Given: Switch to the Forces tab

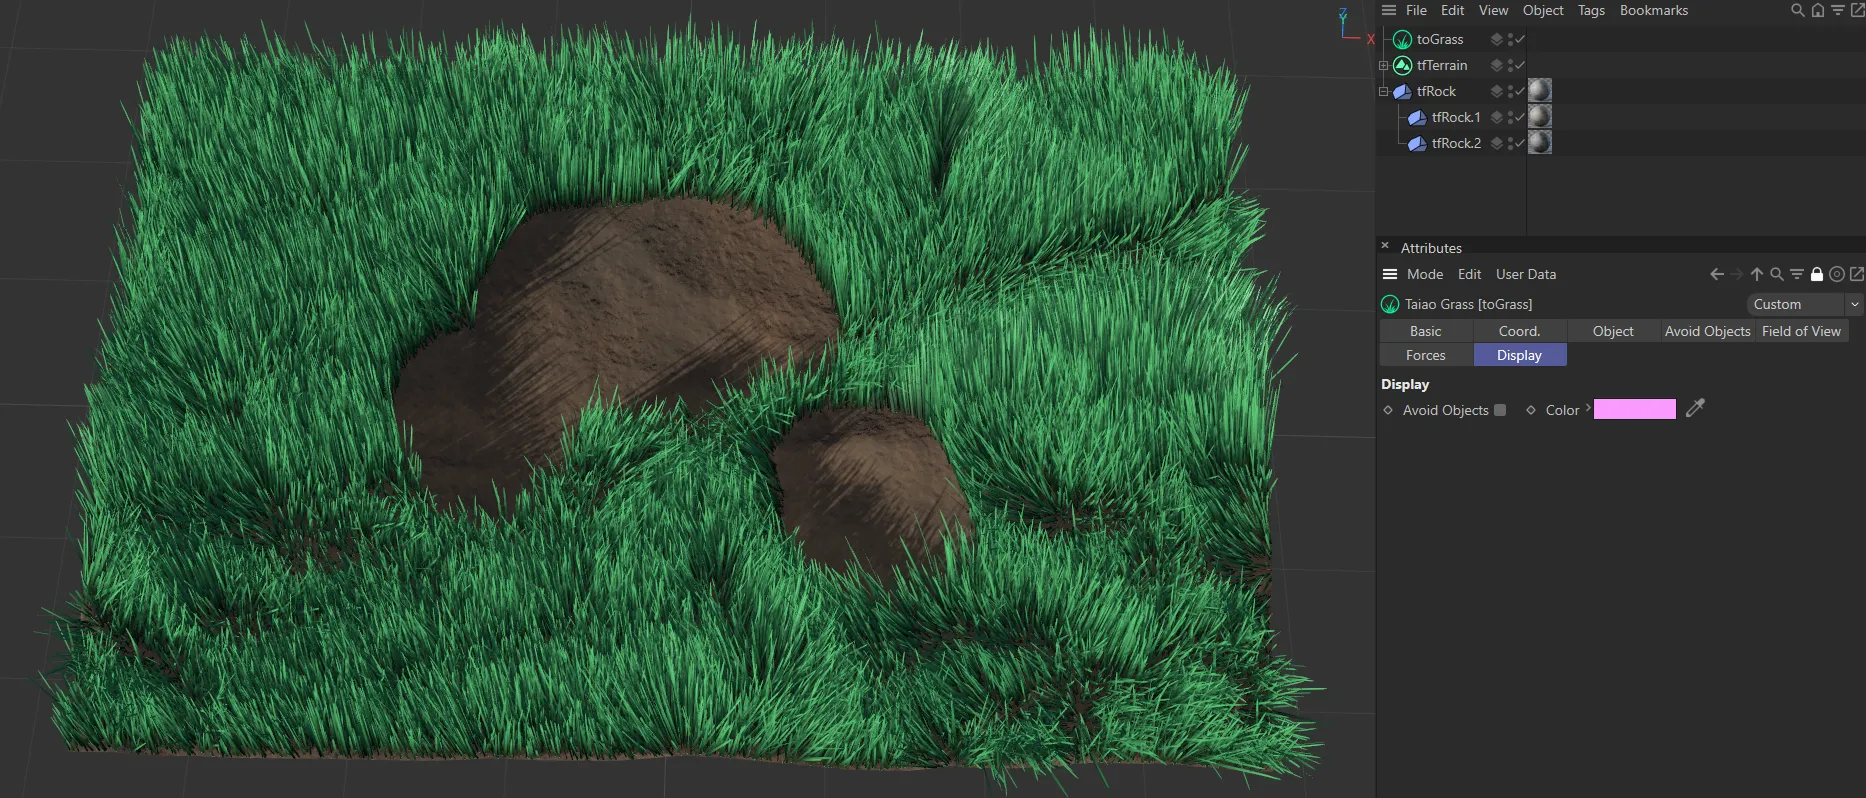Looking at the screenshot, I should coord(1426,355).
